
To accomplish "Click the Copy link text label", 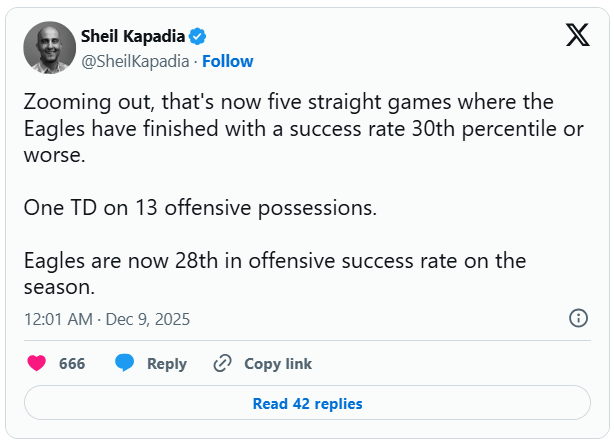I will 278,363.
